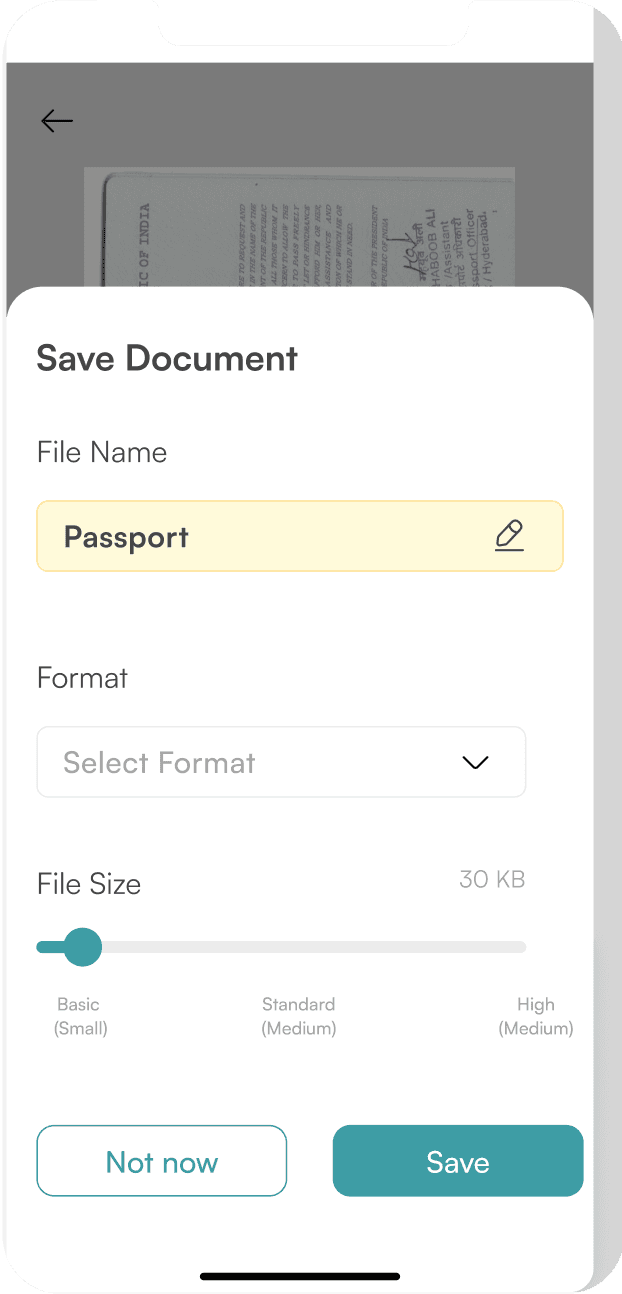Grab the teal file size slider handle
Image resolution: width=622 pixels, height=1294 pixels.
click(x=82, y=946)
